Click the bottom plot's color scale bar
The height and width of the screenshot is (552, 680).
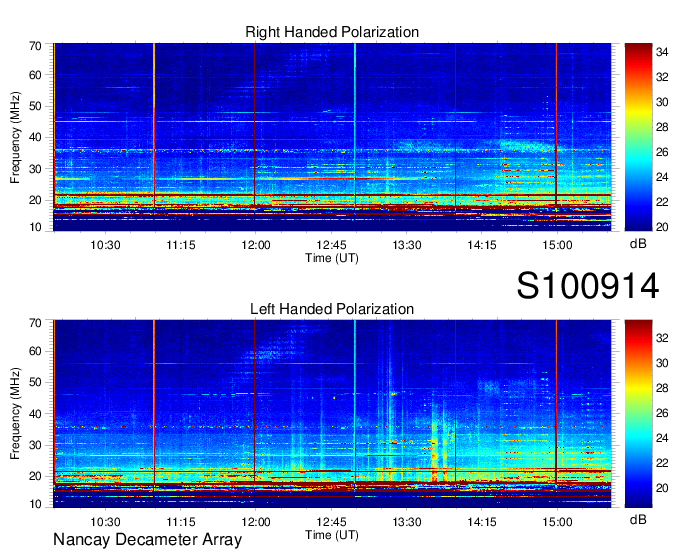coord(638,414)
